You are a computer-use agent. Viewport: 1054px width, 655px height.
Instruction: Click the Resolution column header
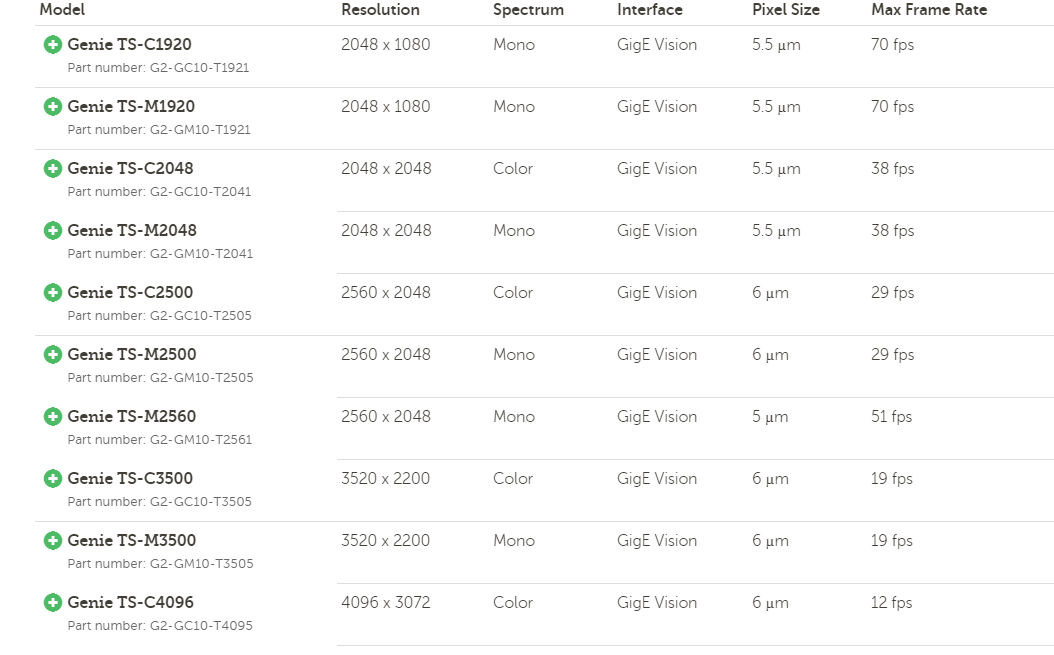click(380, 10)
